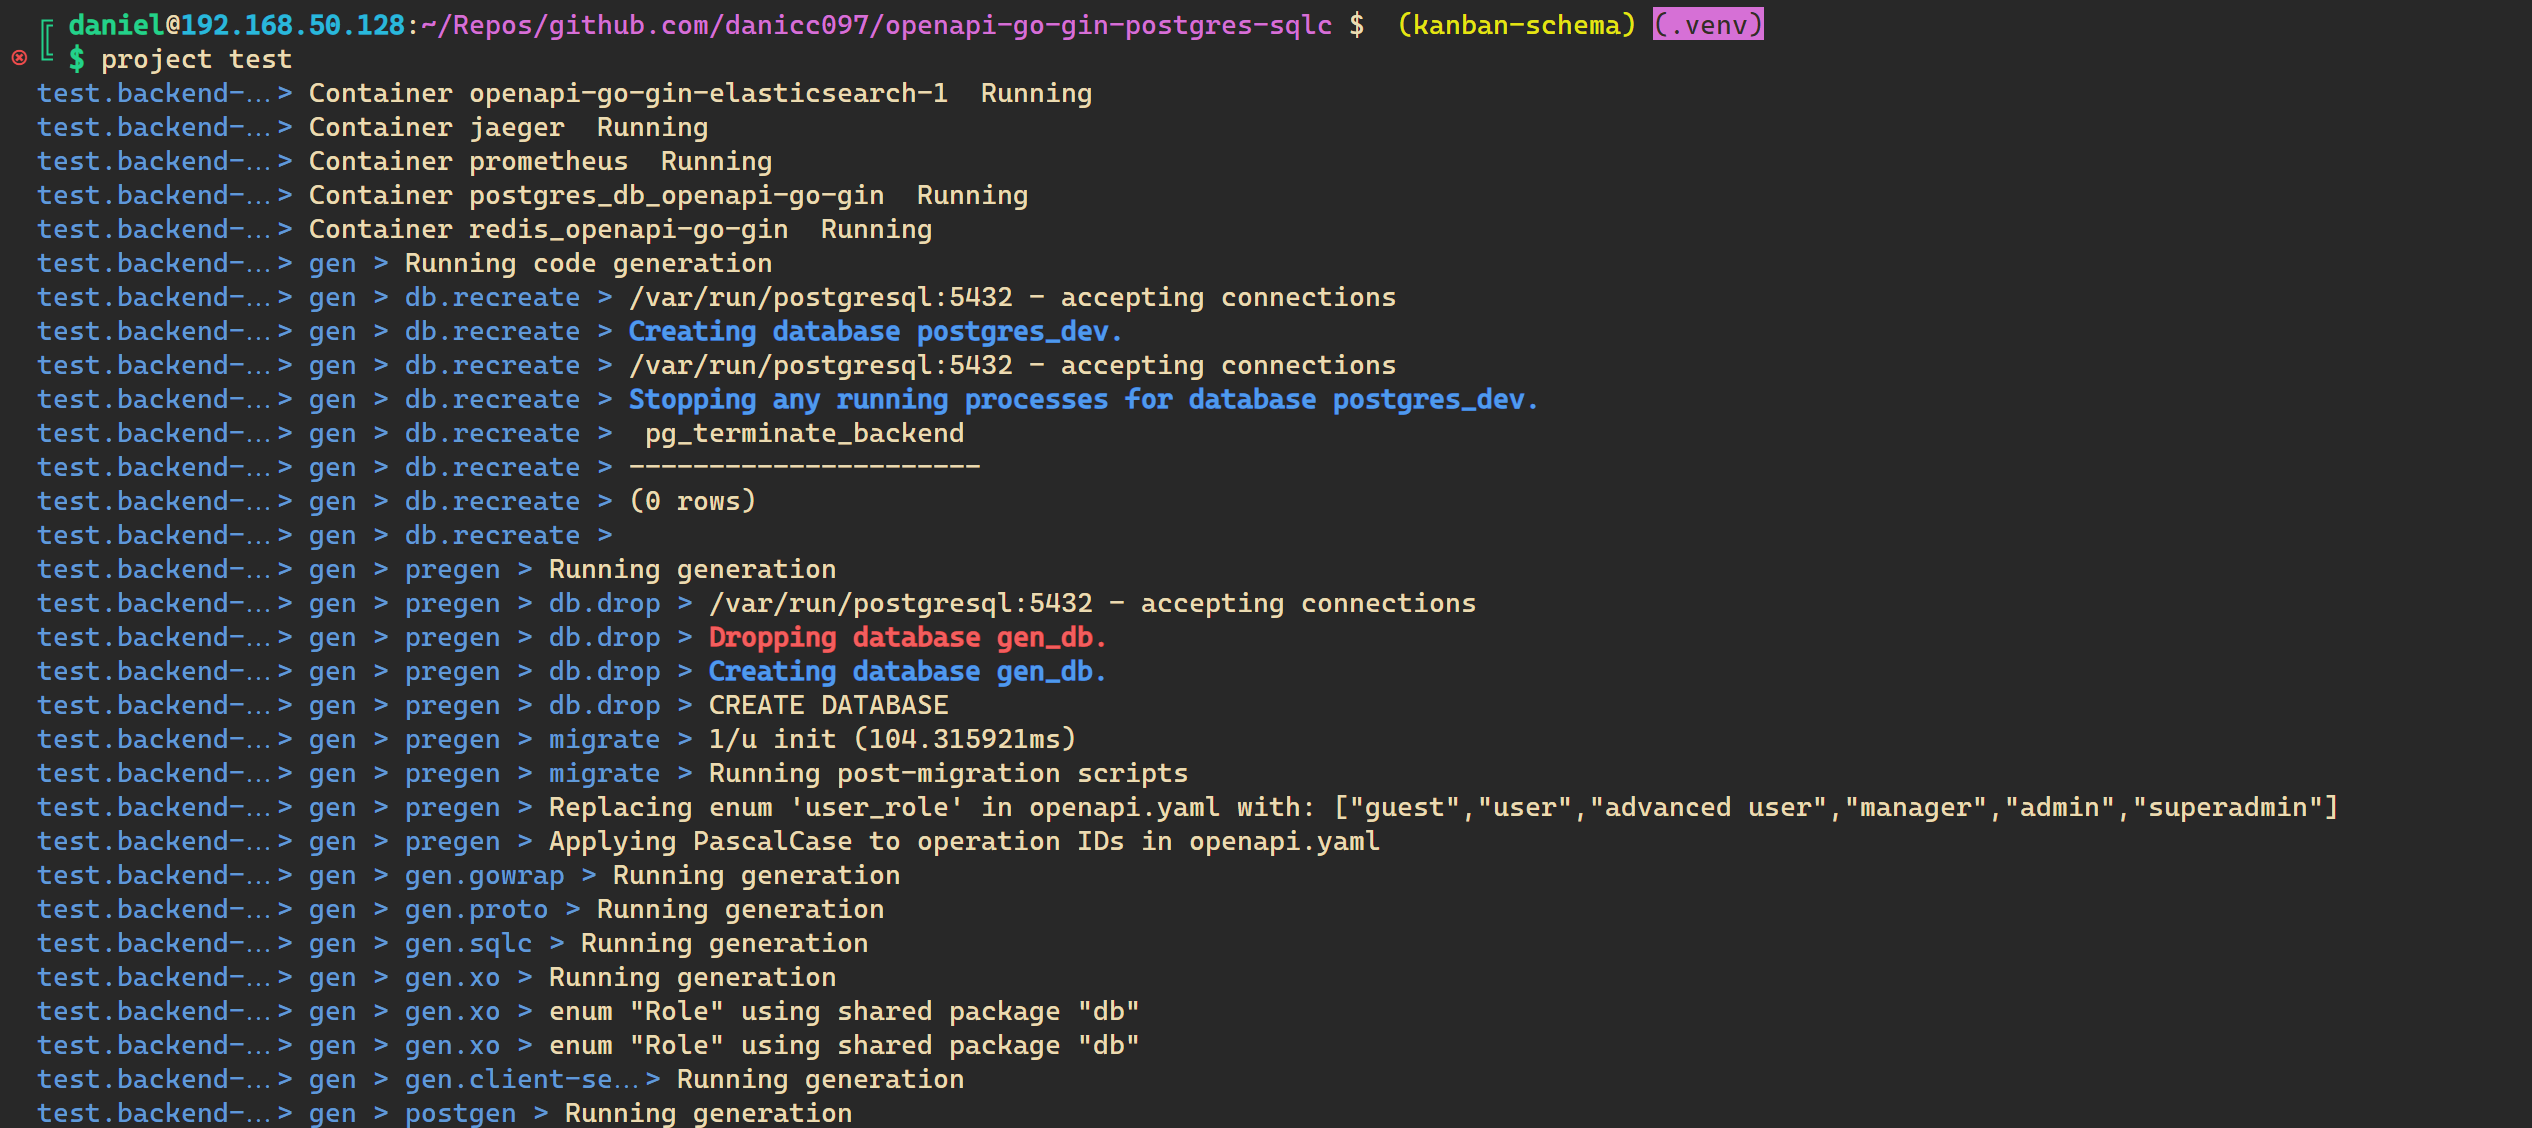The width and height of the screenshot is (2532, 1128).
Task: Click 'Container prometheus Running' line
Action: [x=540, y=161]
